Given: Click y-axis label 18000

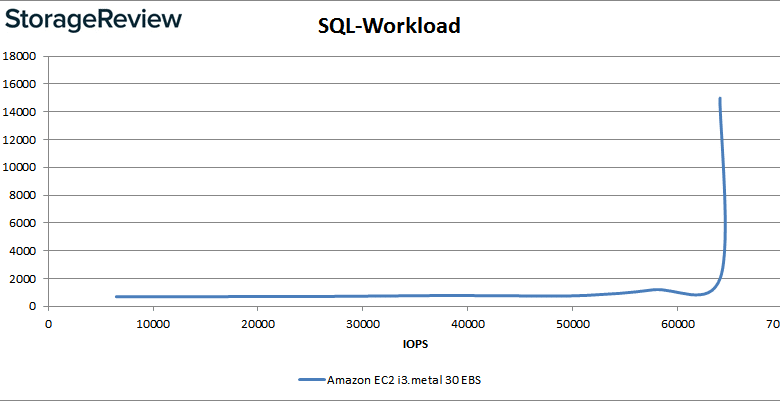Looking at the screenshot, I should click(19, 56).
